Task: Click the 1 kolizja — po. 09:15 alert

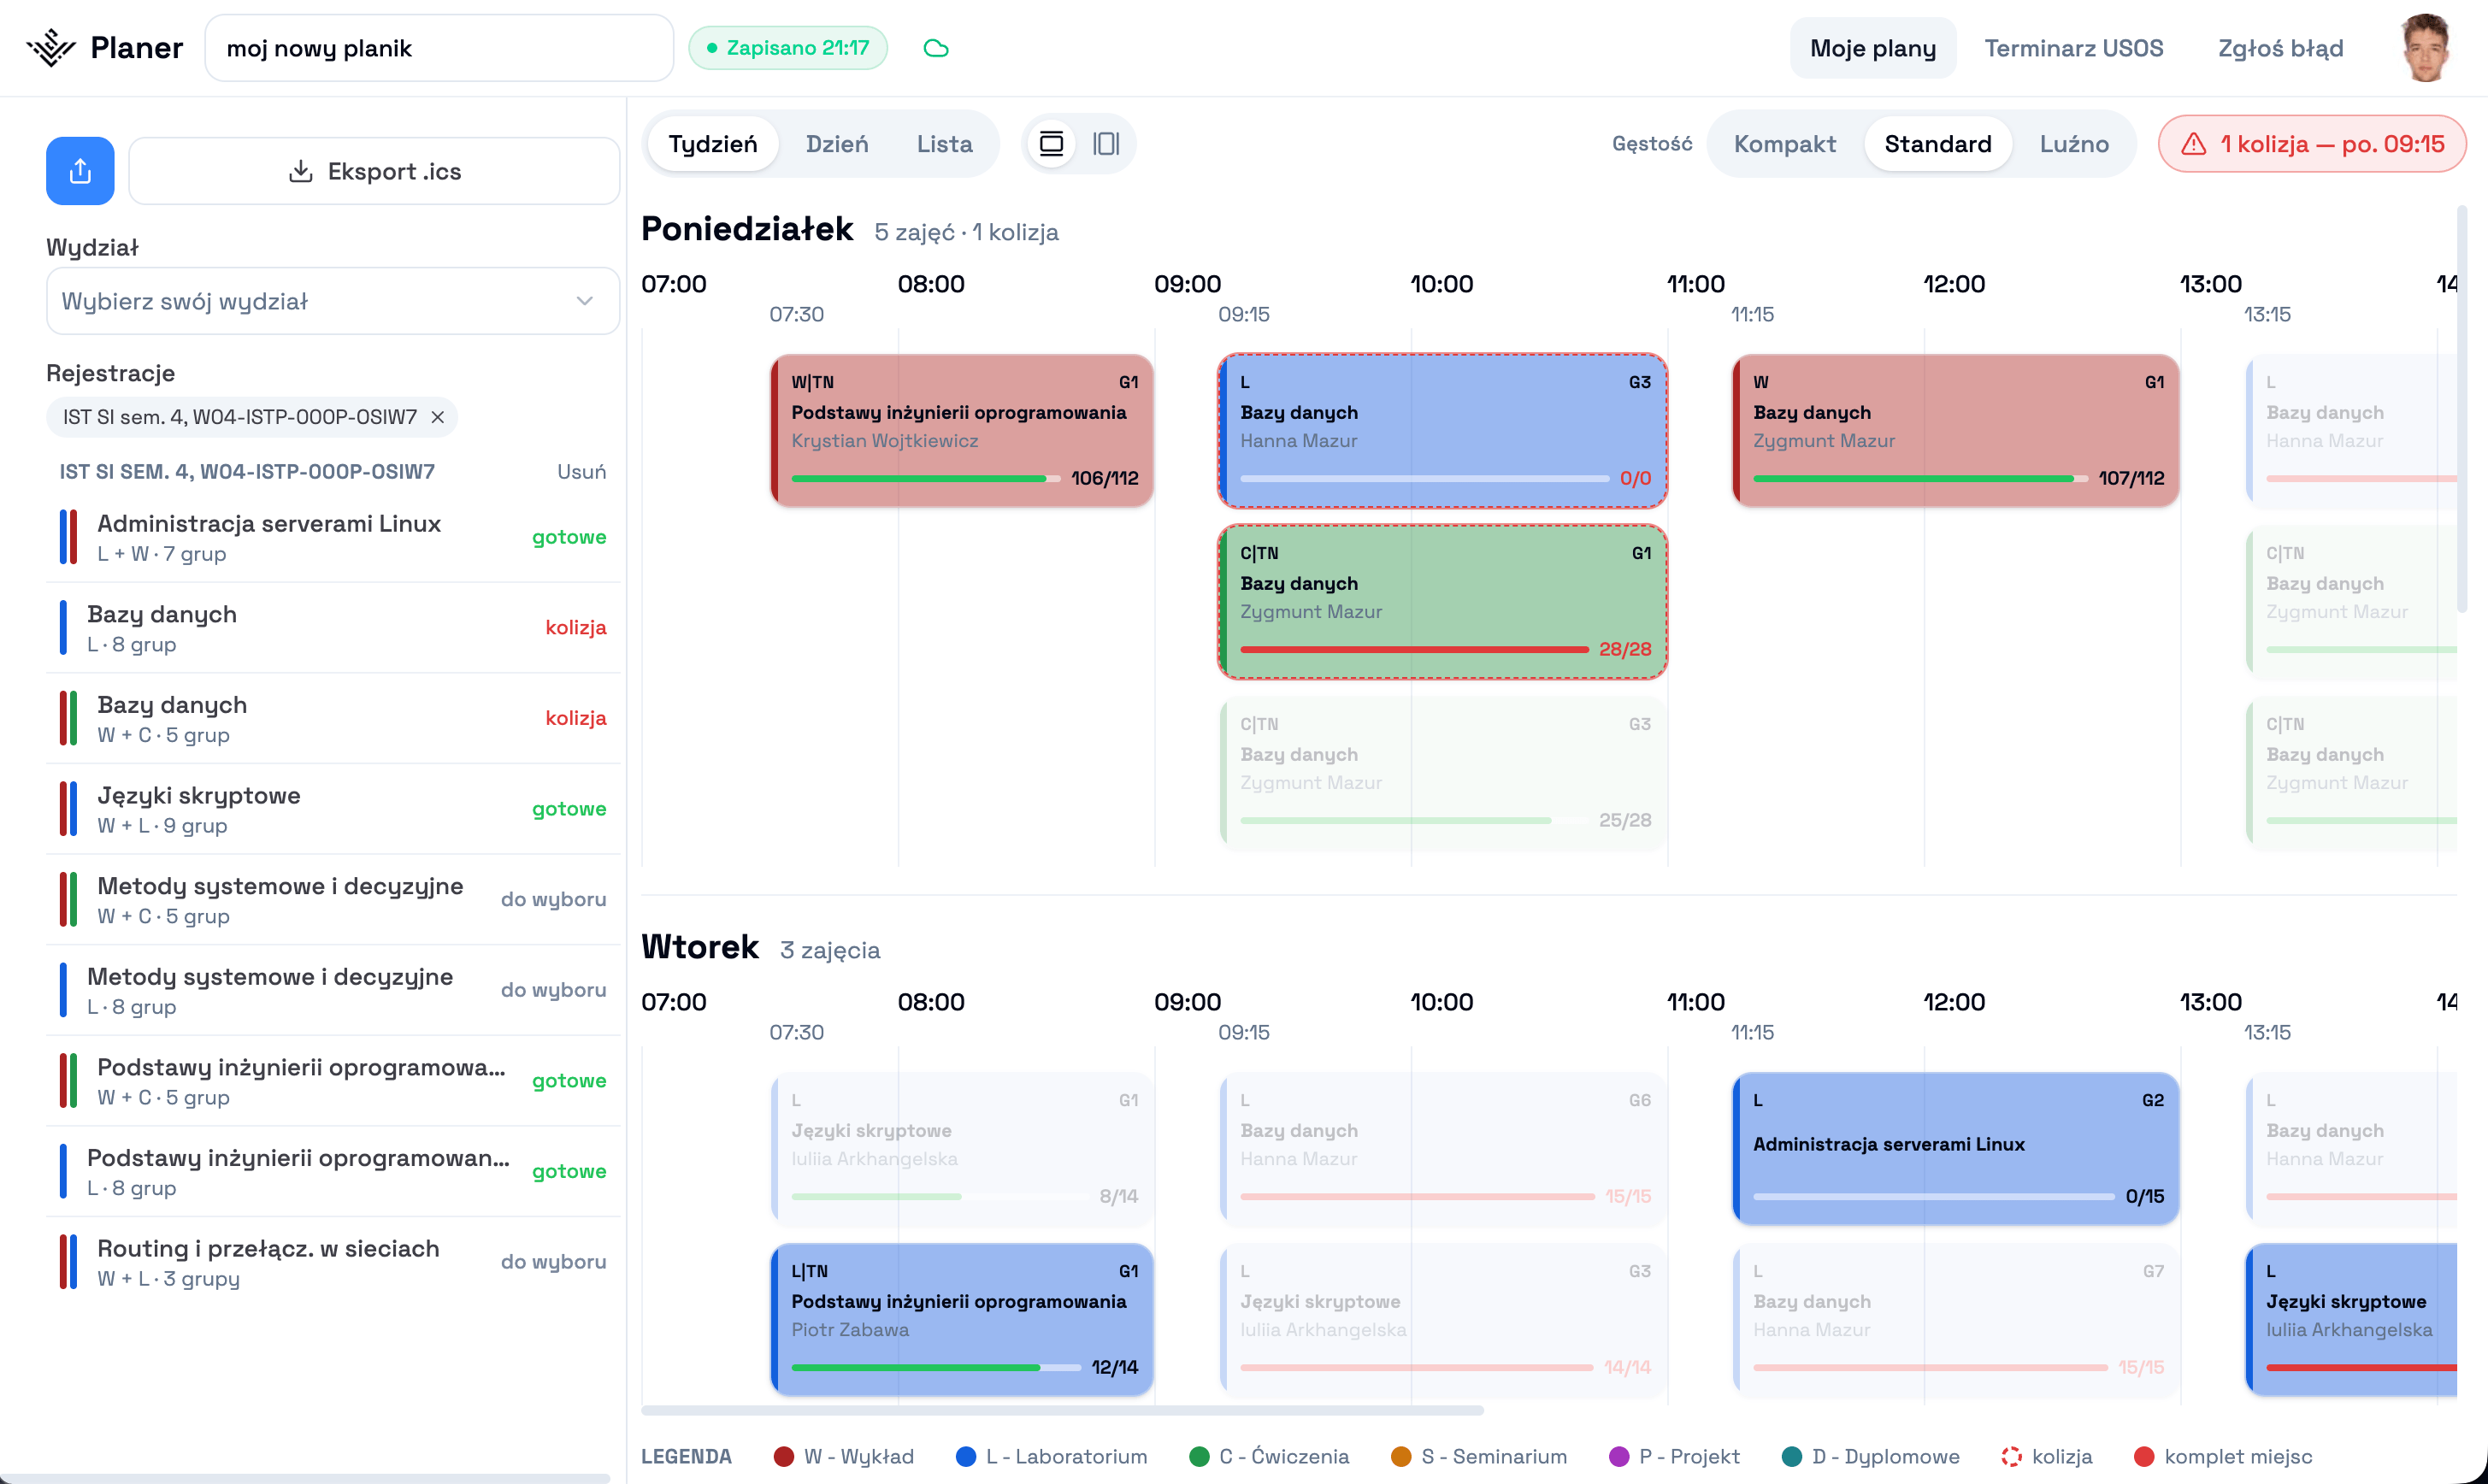Action: [2312, 144]
